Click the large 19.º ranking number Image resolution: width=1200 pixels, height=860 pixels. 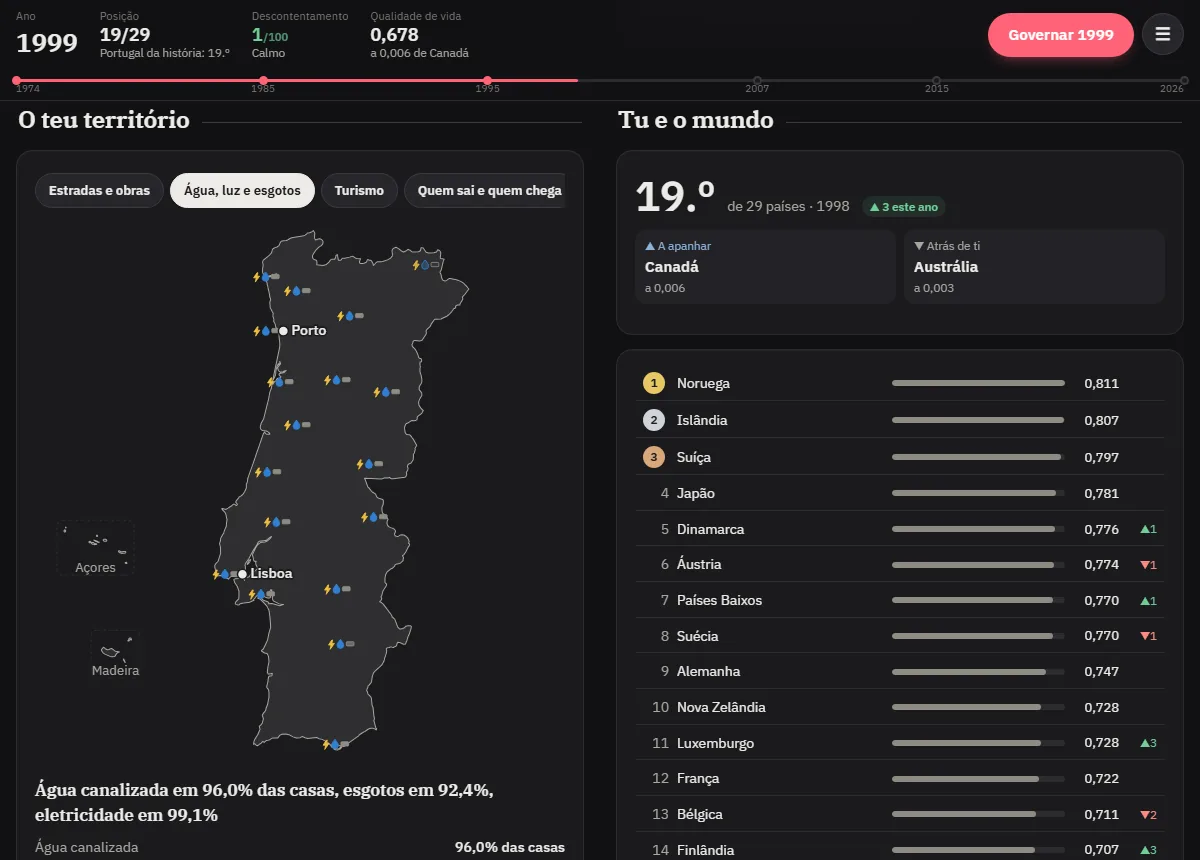pyautogui.click(x=675, y=197)
